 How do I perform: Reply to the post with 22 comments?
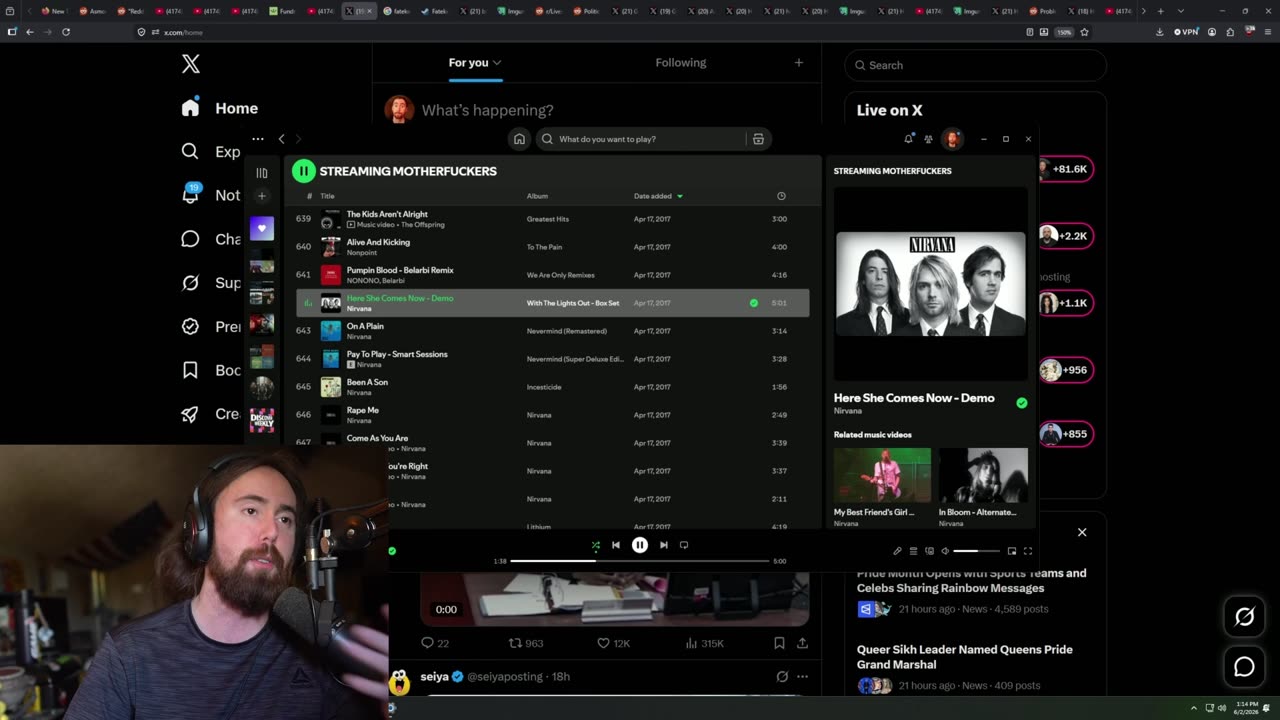coord(435,643)
